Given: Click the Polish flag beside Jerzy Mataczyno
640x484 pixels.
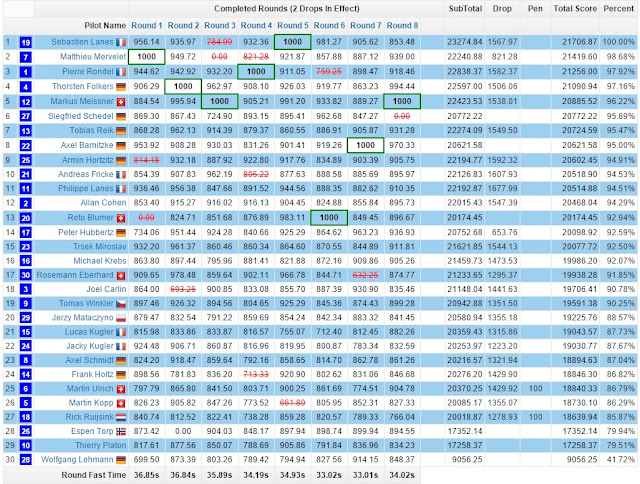Looking at the screenshot, I should tap(121, 318).
